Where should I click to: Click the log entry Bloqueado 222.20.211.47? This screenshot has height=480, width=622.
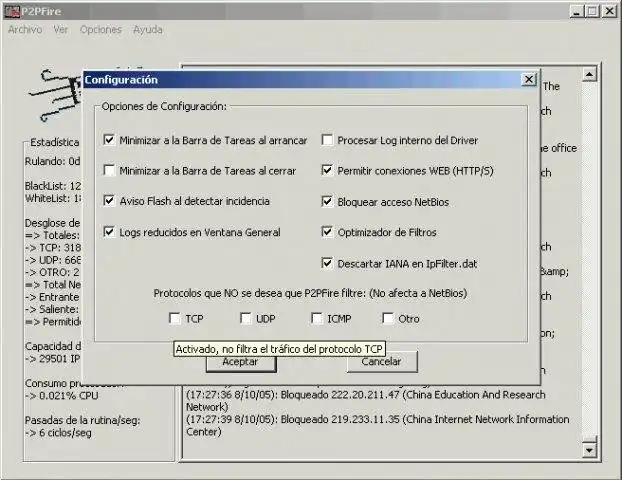tap(366, 401)
